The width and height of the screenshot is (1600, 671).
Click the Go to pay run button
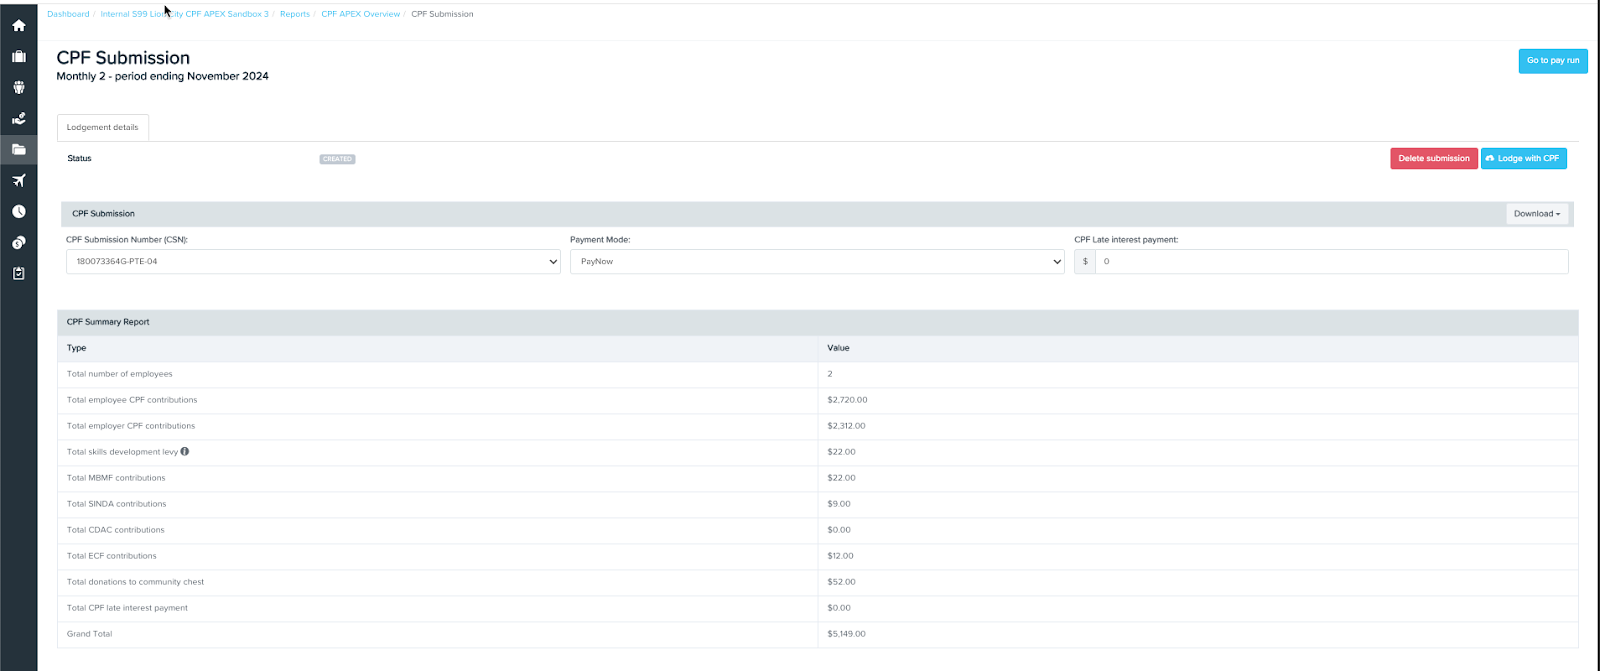click(x=1553, y=61)
